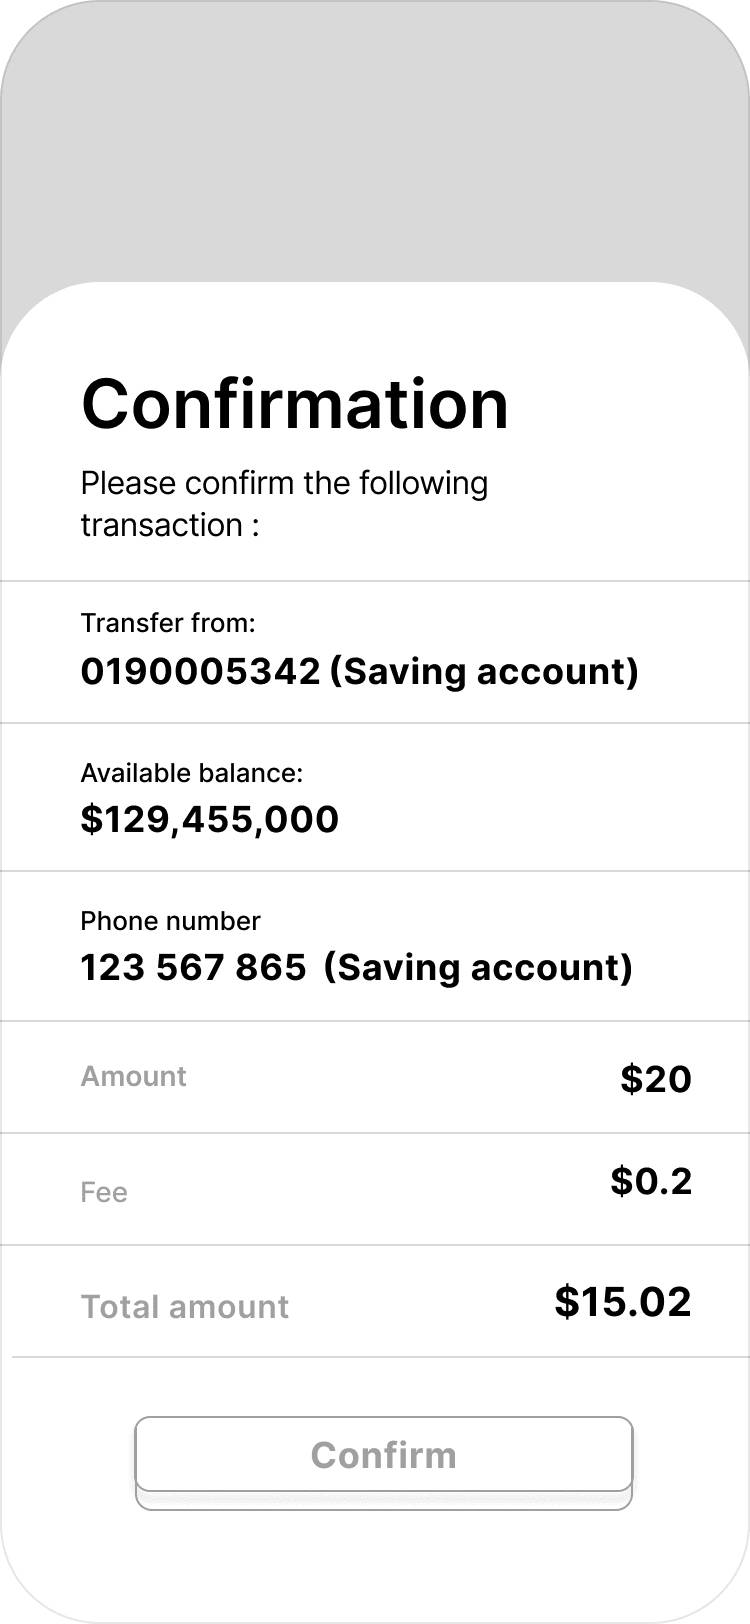This screenshot has height=1624, width=750.
Task: Select the 'Amount' label
Action: coord(133,1076)
